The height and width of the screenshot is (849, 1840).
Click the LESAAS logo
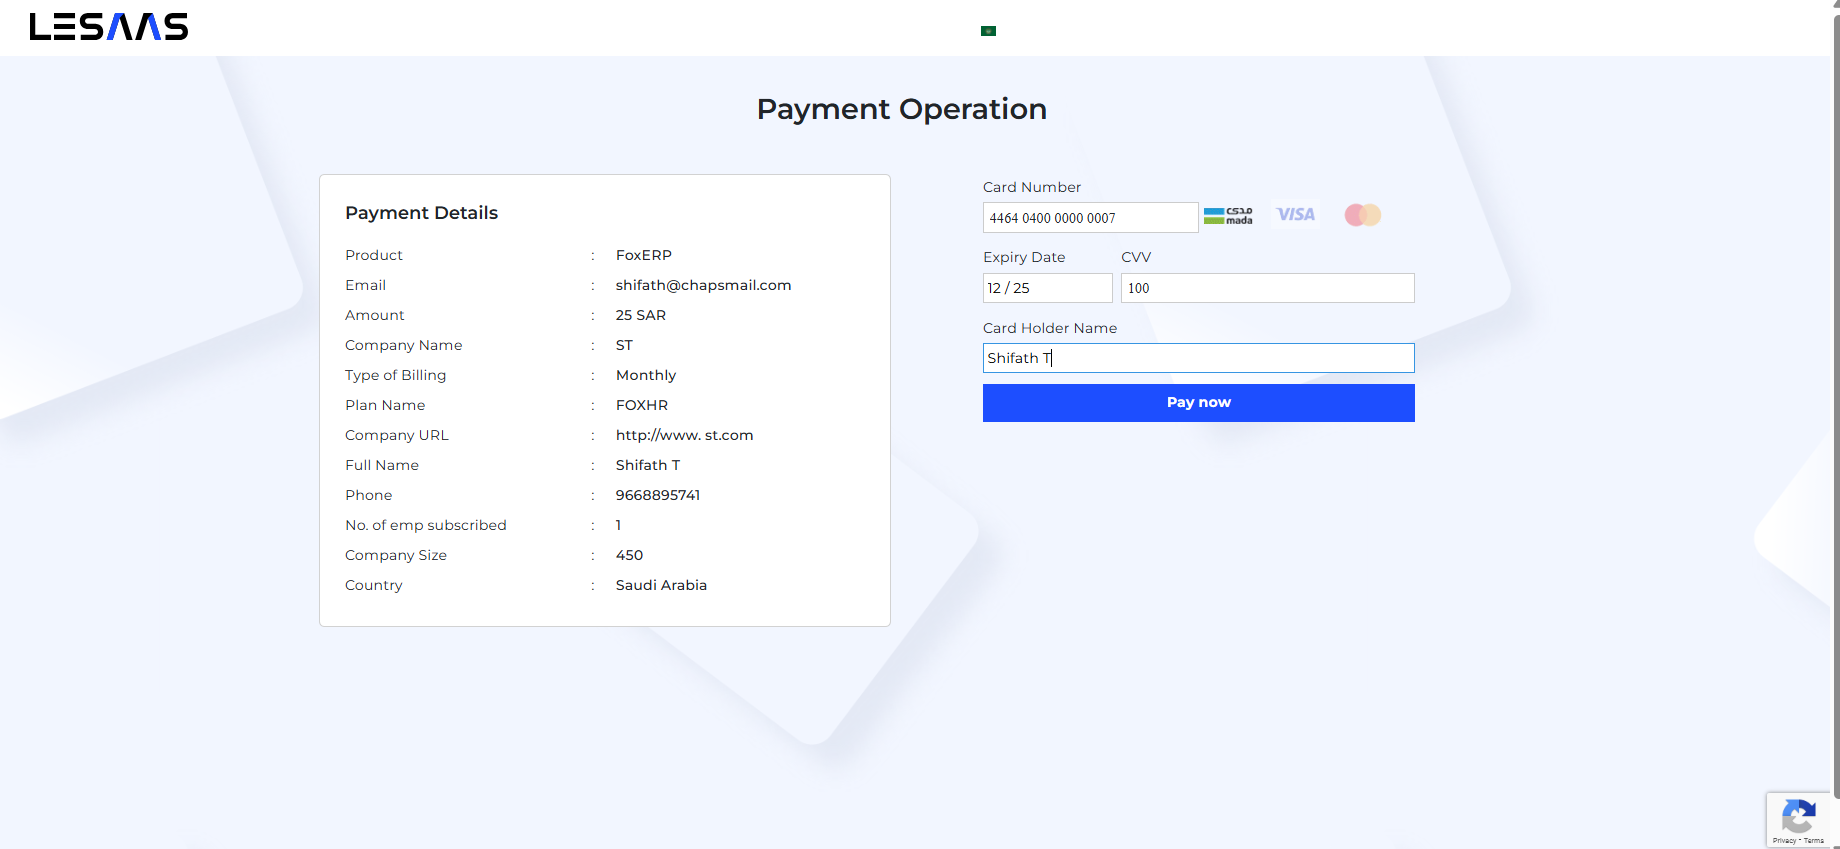click(x=109, y=27)
